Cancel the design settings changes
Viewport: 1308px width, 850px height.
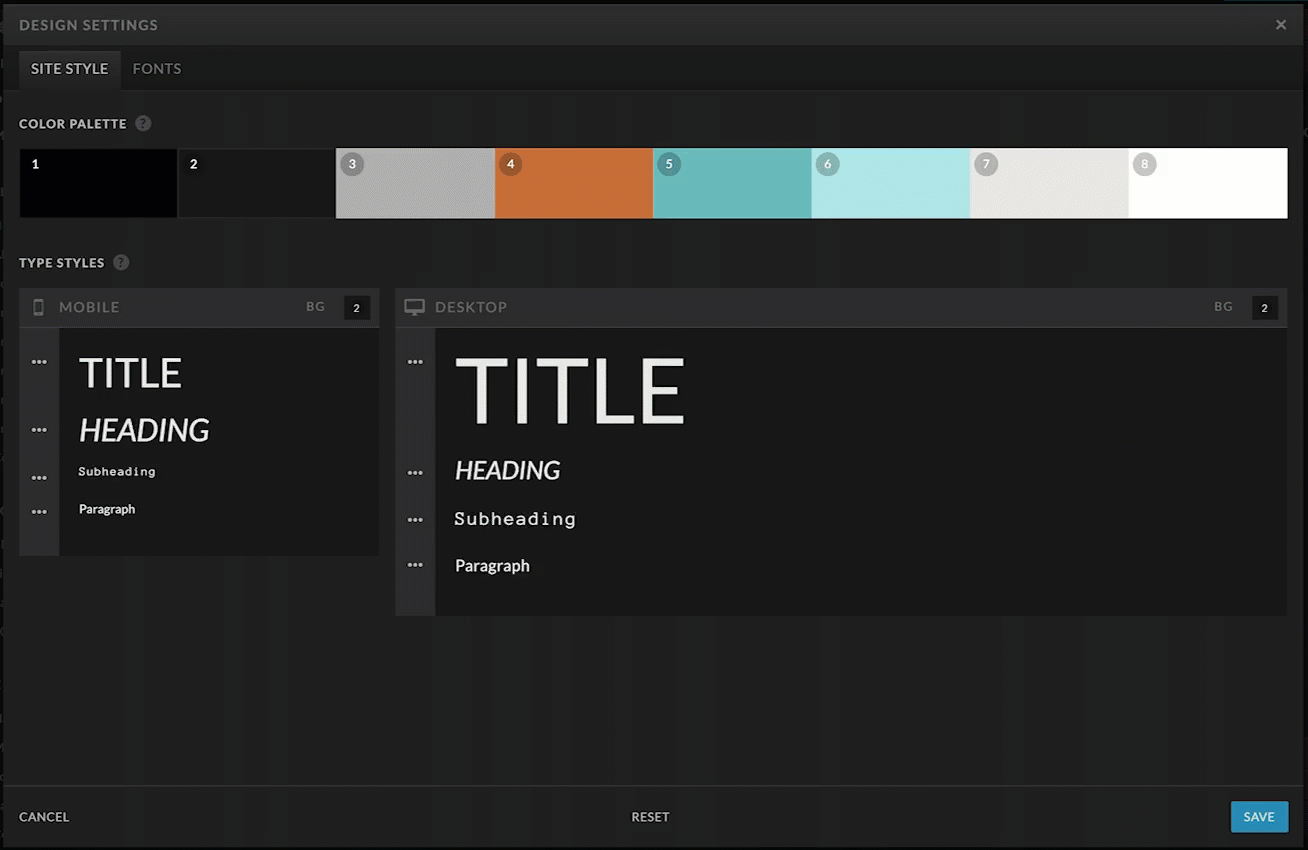click(x=44, y=817)
